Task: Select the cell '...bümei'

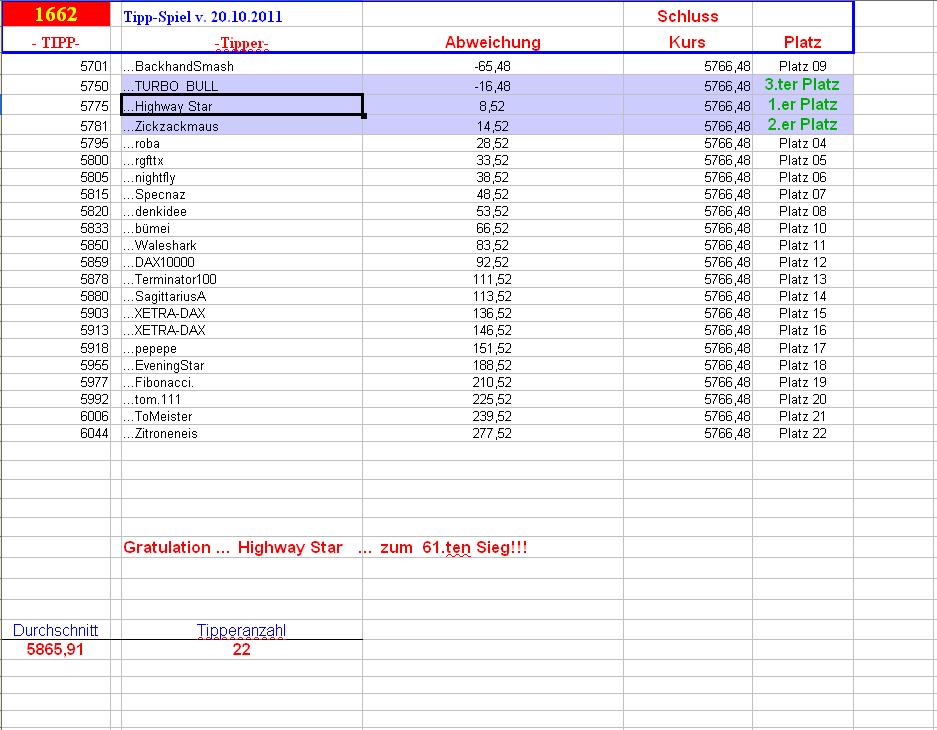Action: (x=241, y=228)
